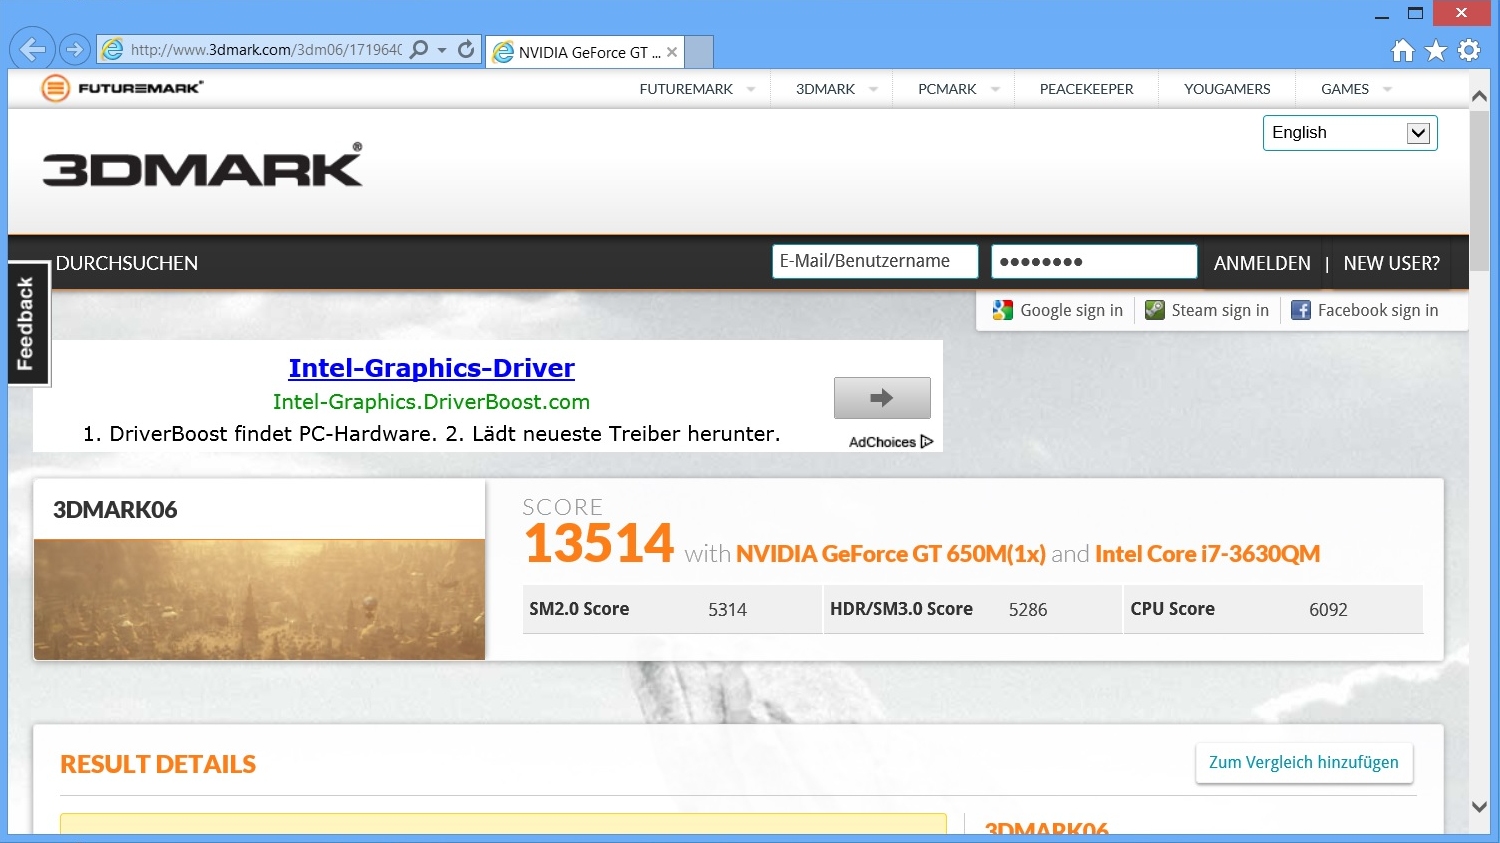The height and width of the screenshot is (843, 1500).
Task: Open a new browser tab
Action: [699, 52]
